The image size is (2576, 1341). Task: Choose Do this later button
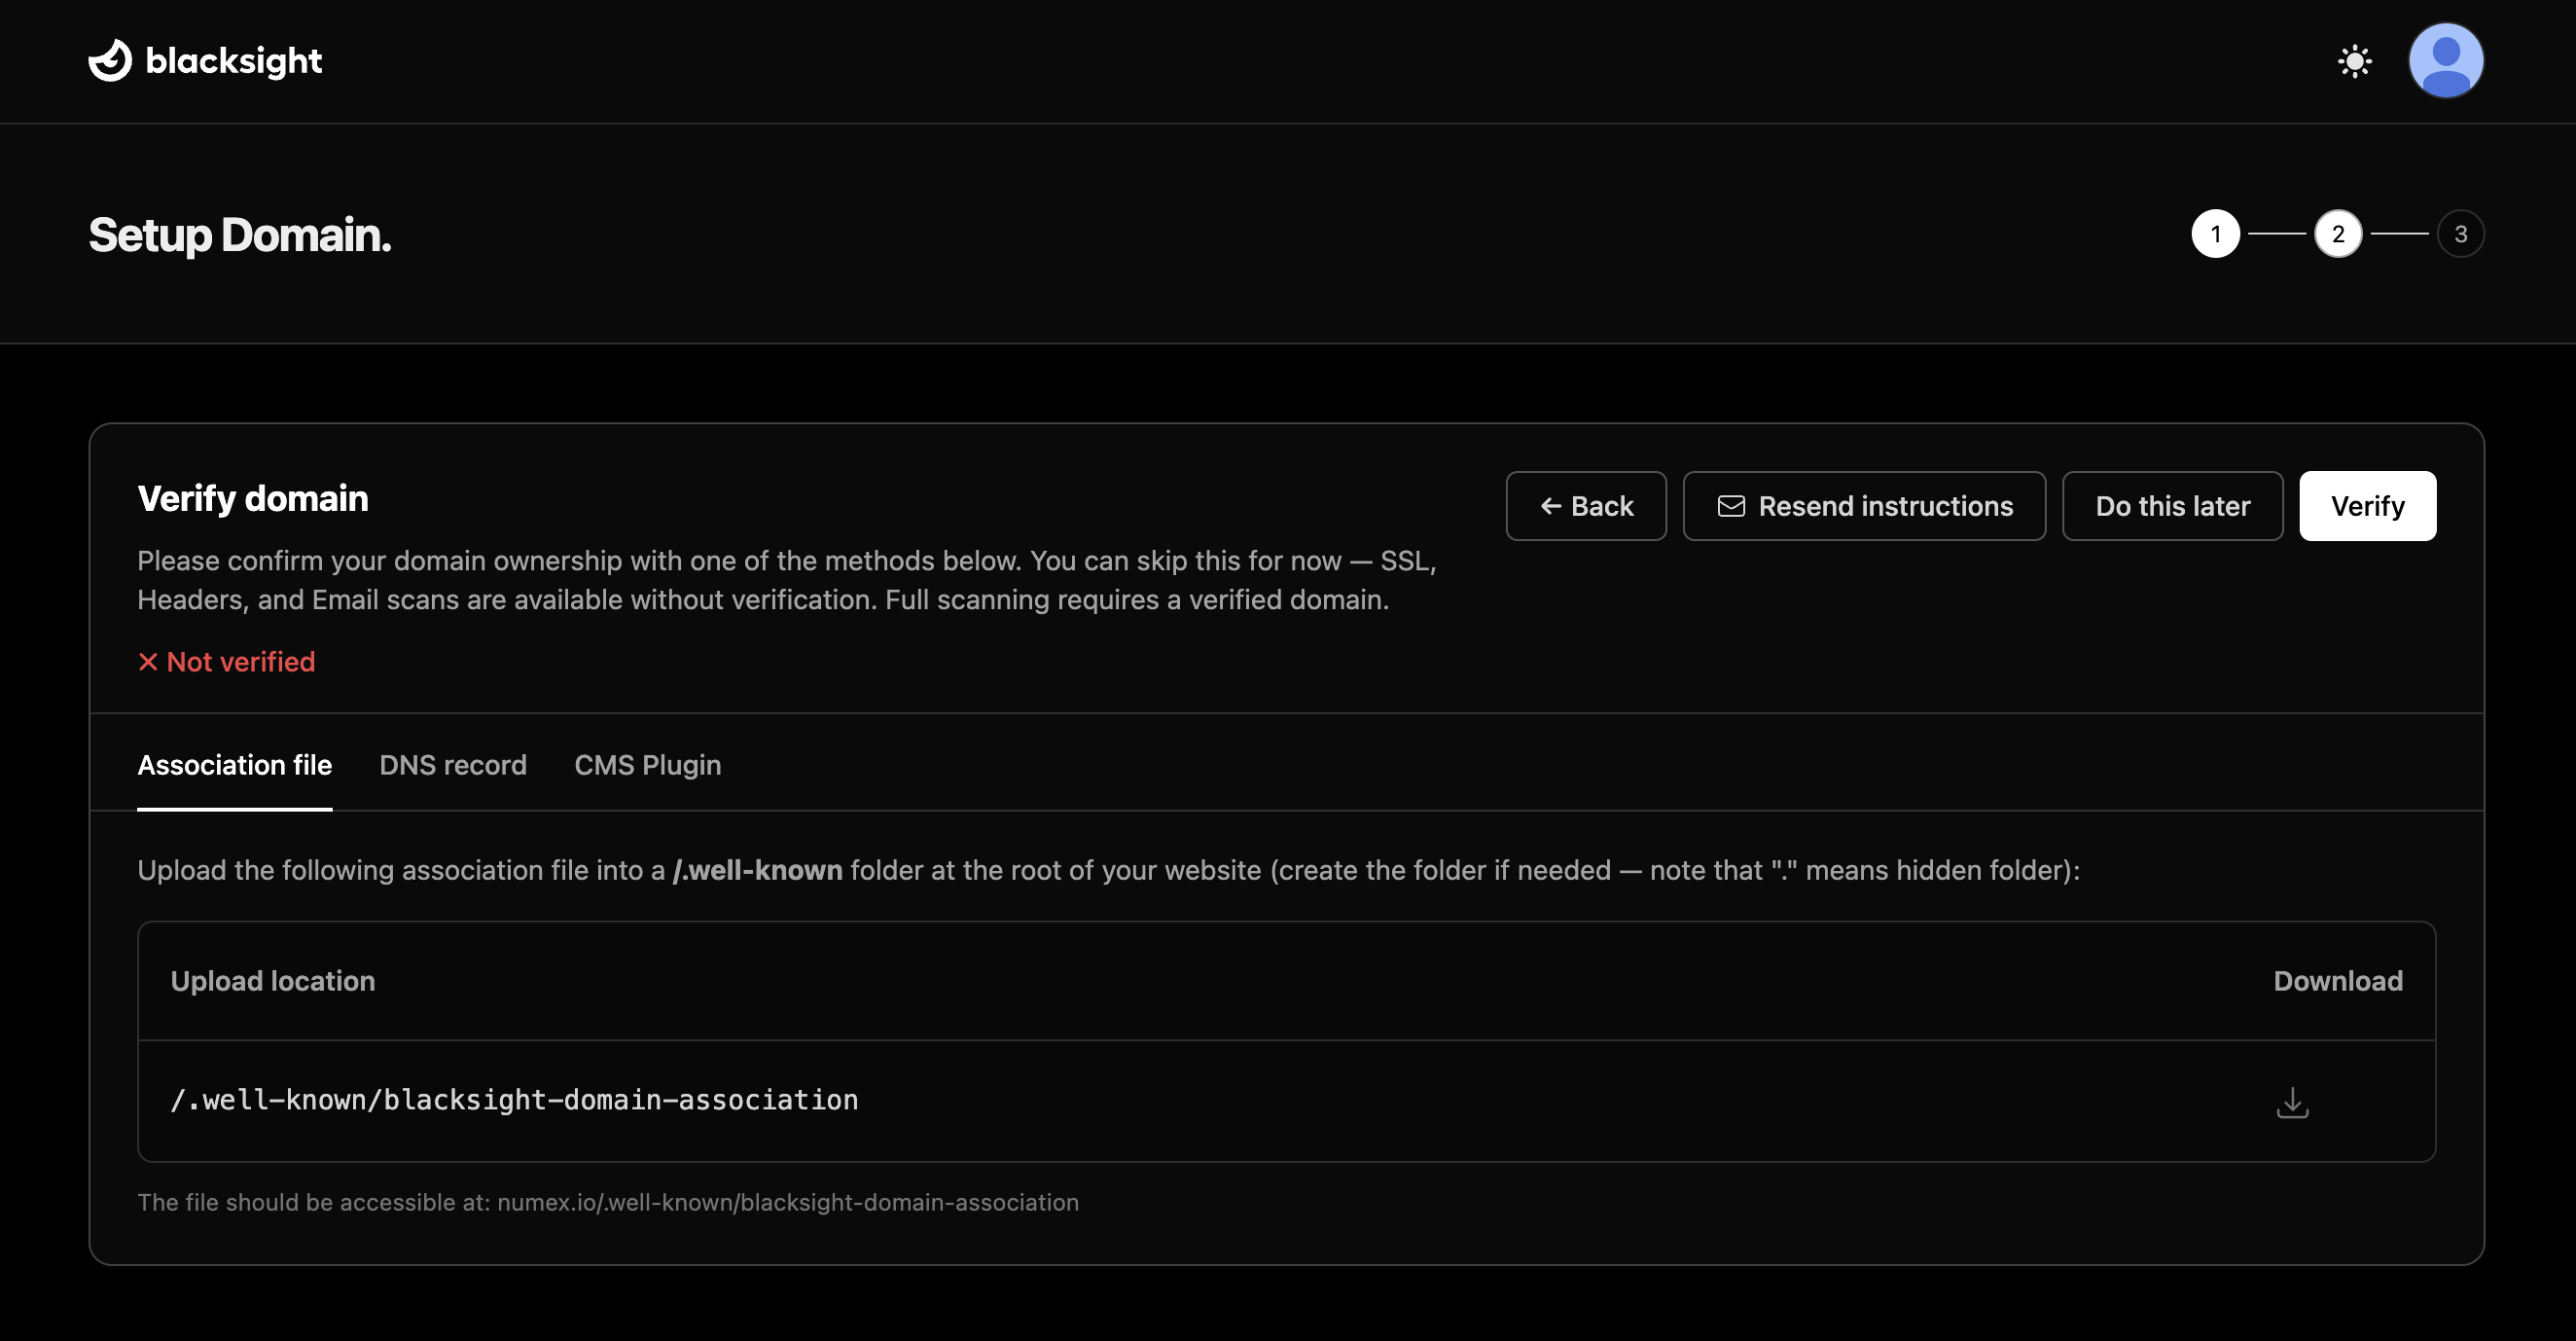pos(2172,506)
